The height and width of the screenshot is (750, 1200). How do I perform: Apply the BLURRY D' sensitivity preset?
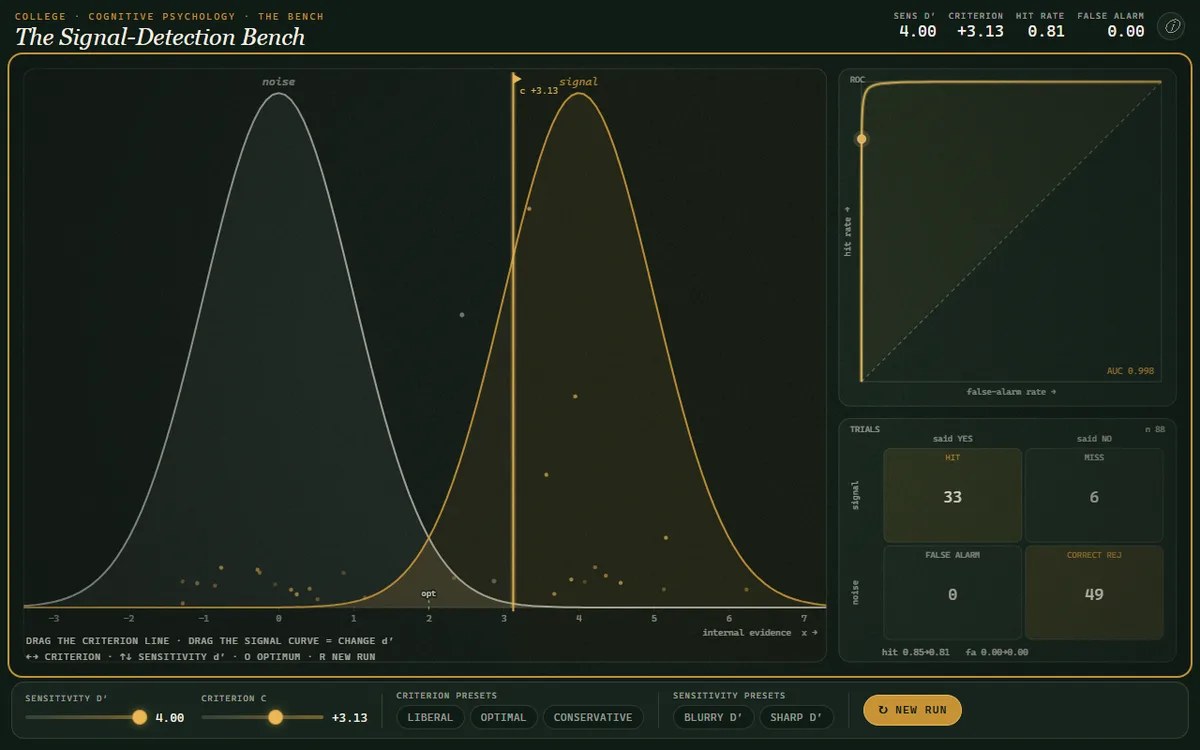coord(712,717)
